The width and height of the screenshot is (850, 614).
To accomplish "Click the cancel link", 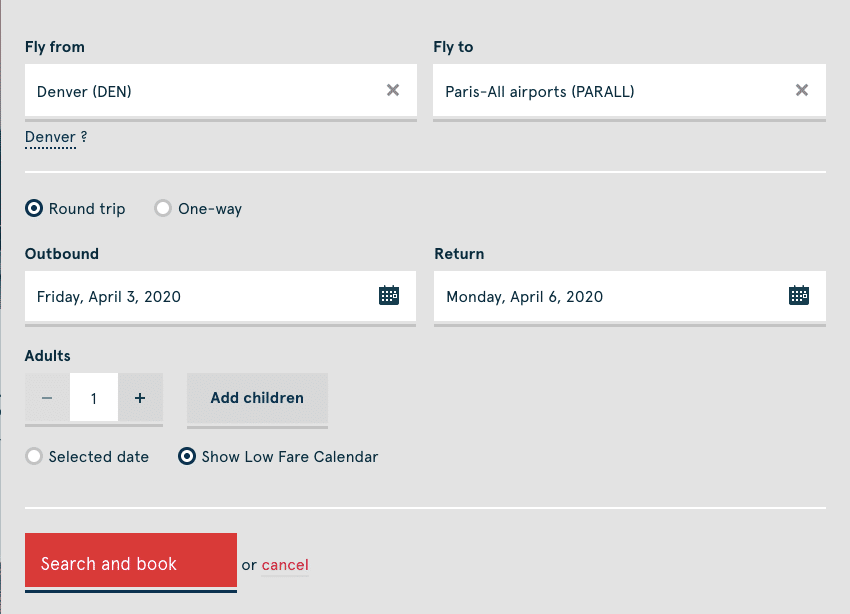I will (284, 564).
